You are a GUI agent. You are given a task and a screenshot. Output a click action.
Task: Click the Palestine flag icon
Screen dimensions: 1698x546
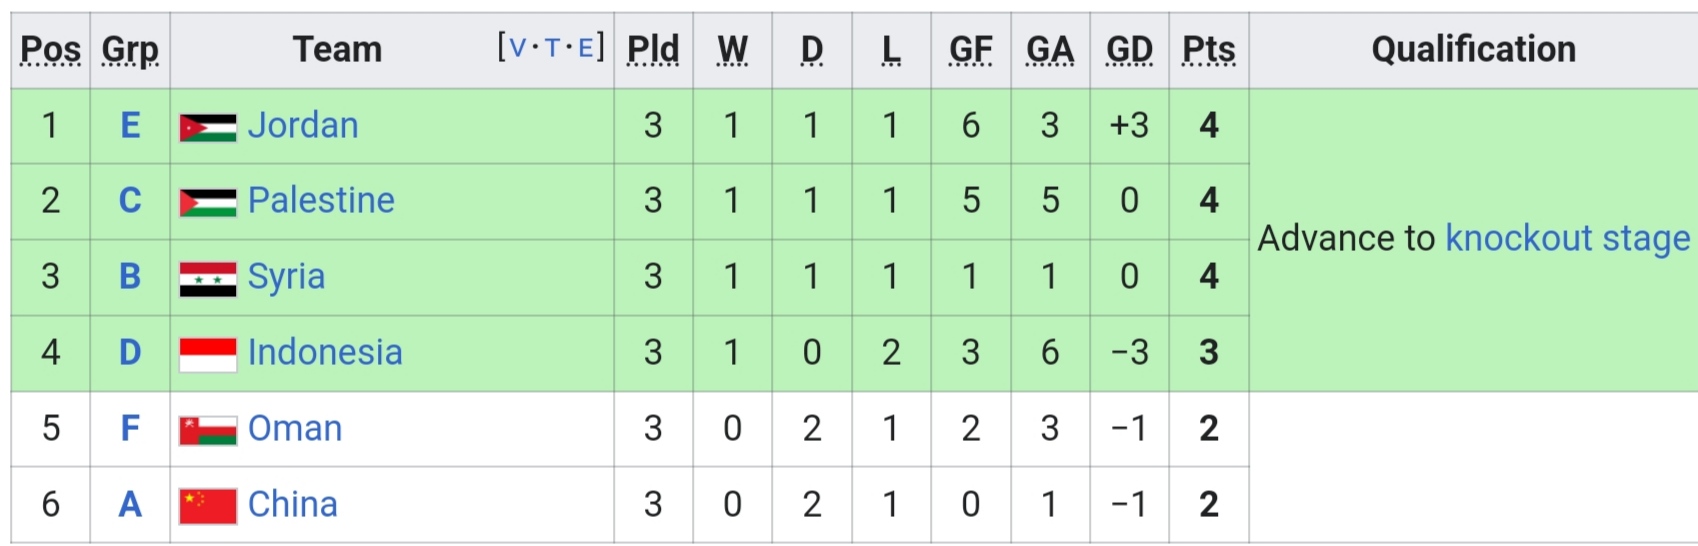tap(208, 202)
